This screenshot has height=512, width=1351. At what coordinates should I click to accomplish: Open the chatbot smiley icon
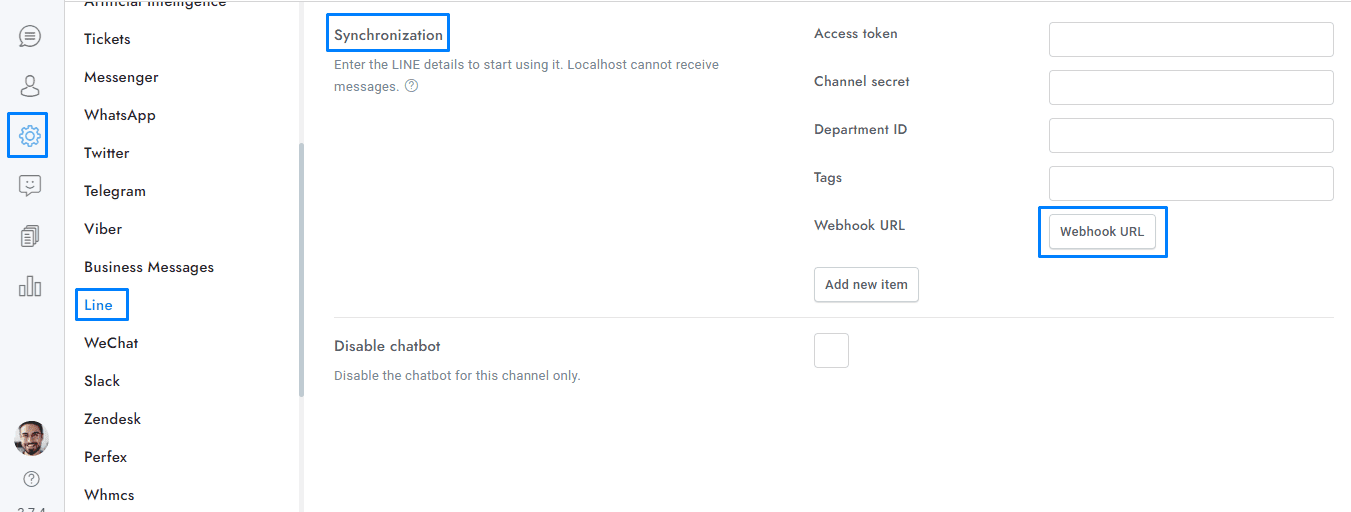tap(30, 186)
